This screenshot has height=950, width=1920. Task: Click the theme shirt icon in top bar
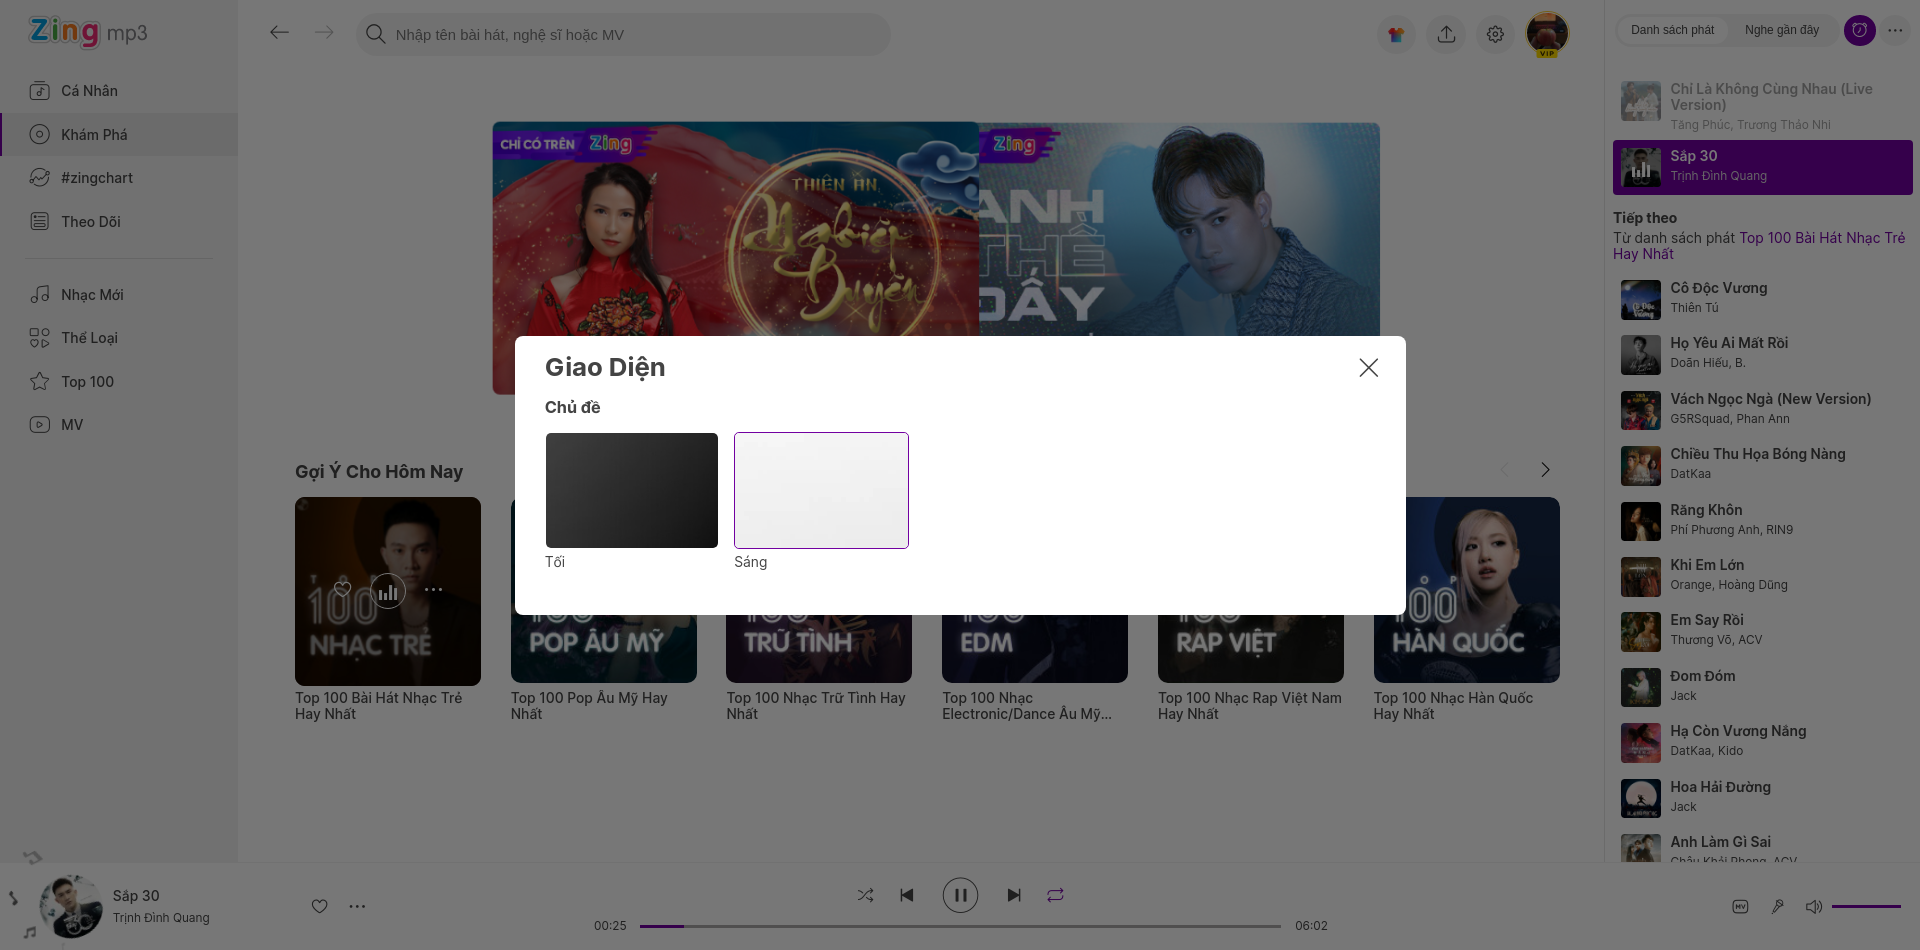click(x=1396, y=33)
